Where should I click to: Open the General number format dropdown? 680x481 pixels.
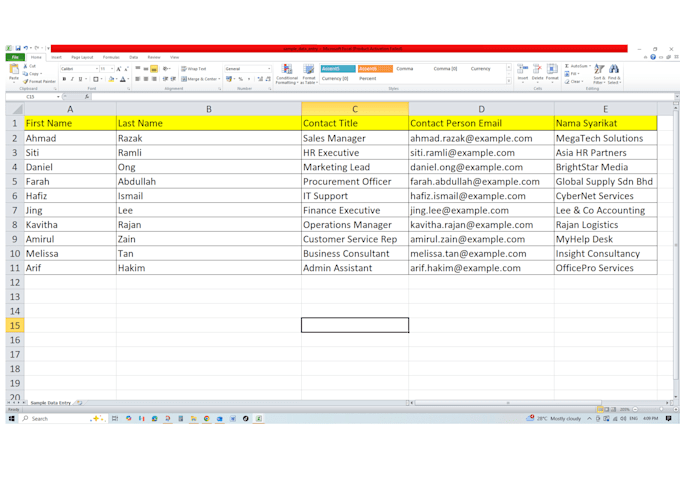269,69
